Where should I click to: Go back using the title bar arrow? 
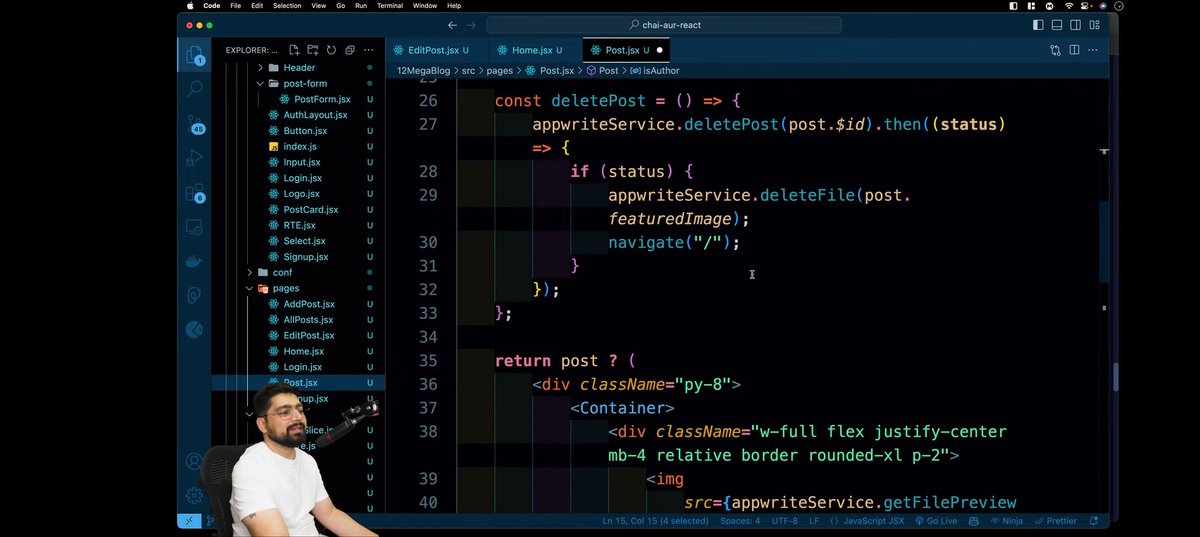(x=453, y=25)
